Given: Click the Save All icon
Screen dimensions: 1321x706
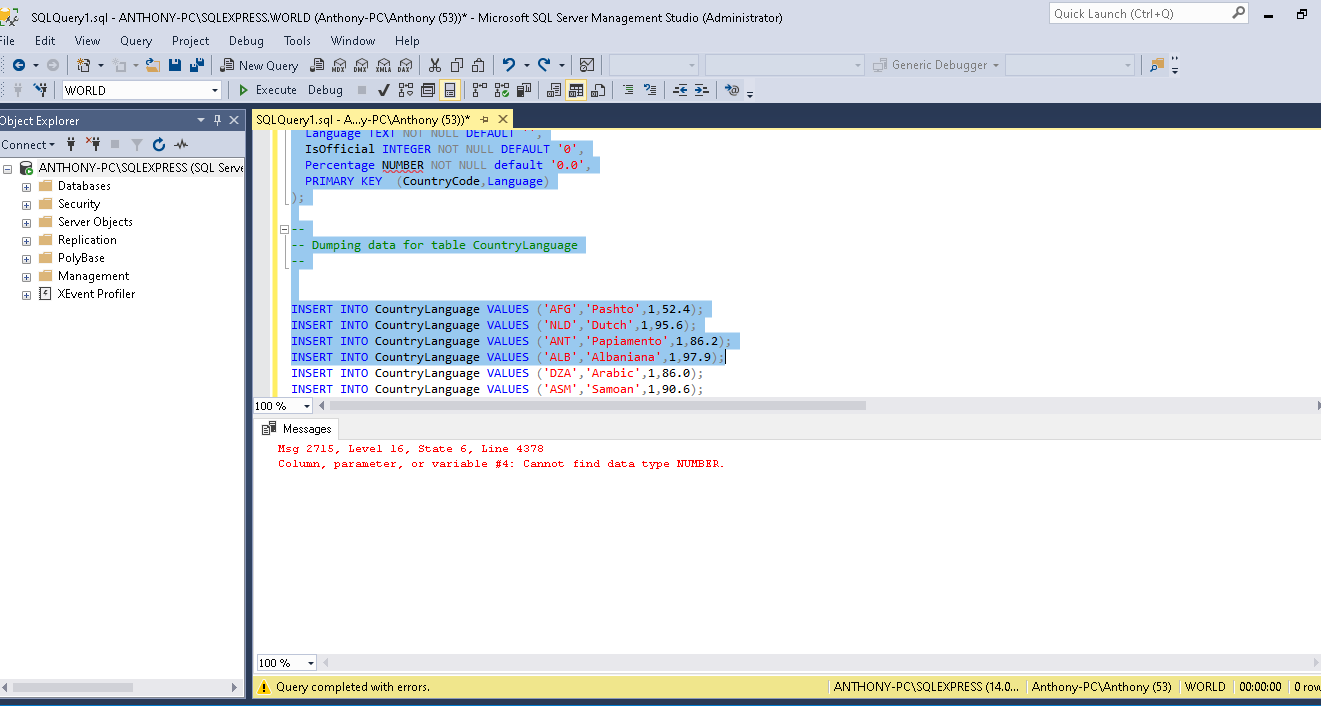Looking at the screenshot, I should click(197, 65).
